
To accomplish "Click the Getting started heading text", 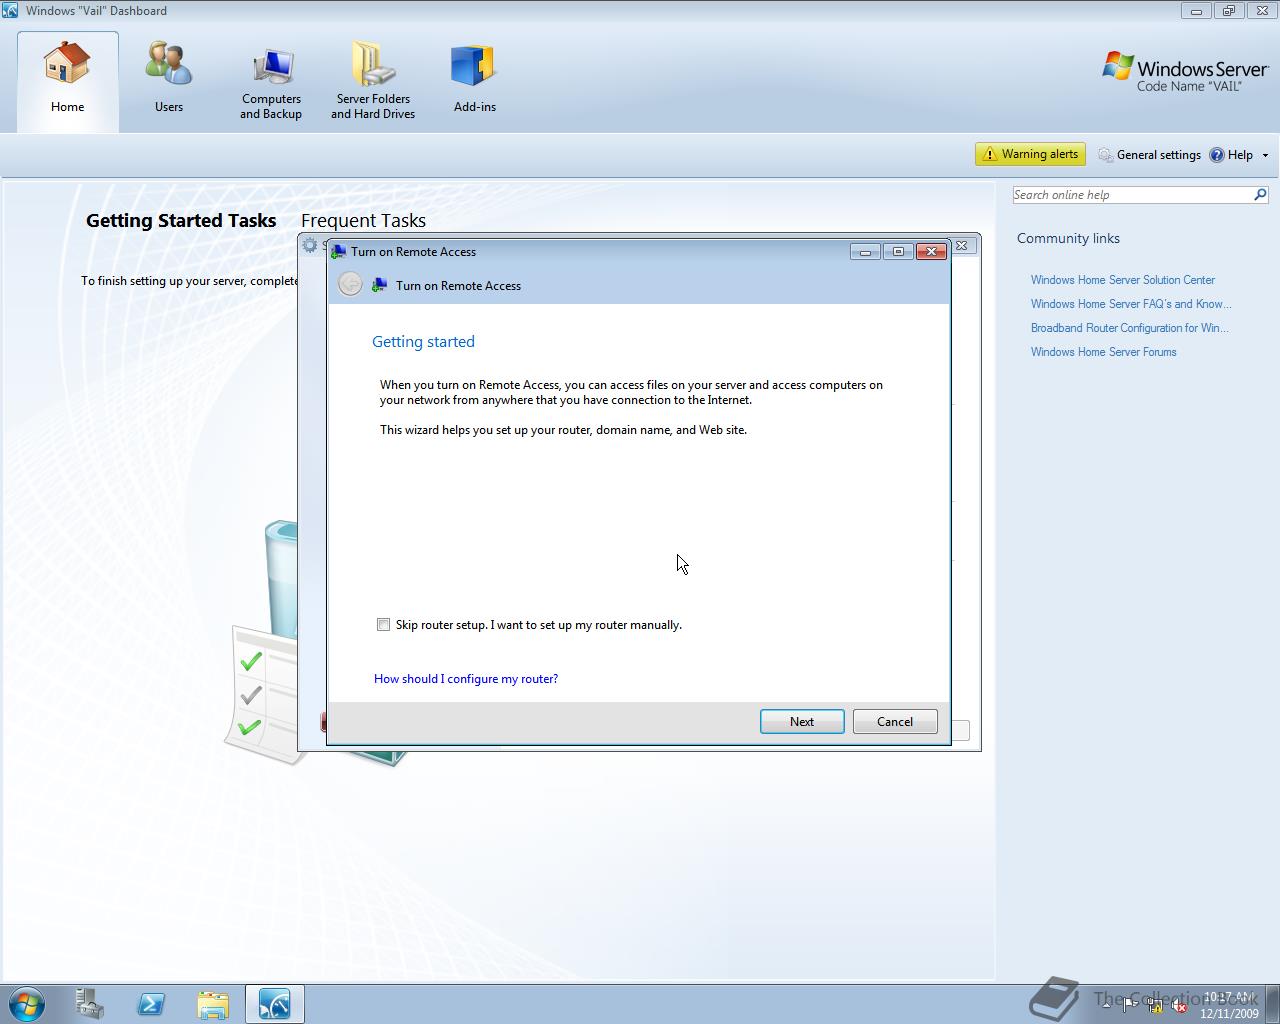I will pyautogui.click(x=423, y=342).
